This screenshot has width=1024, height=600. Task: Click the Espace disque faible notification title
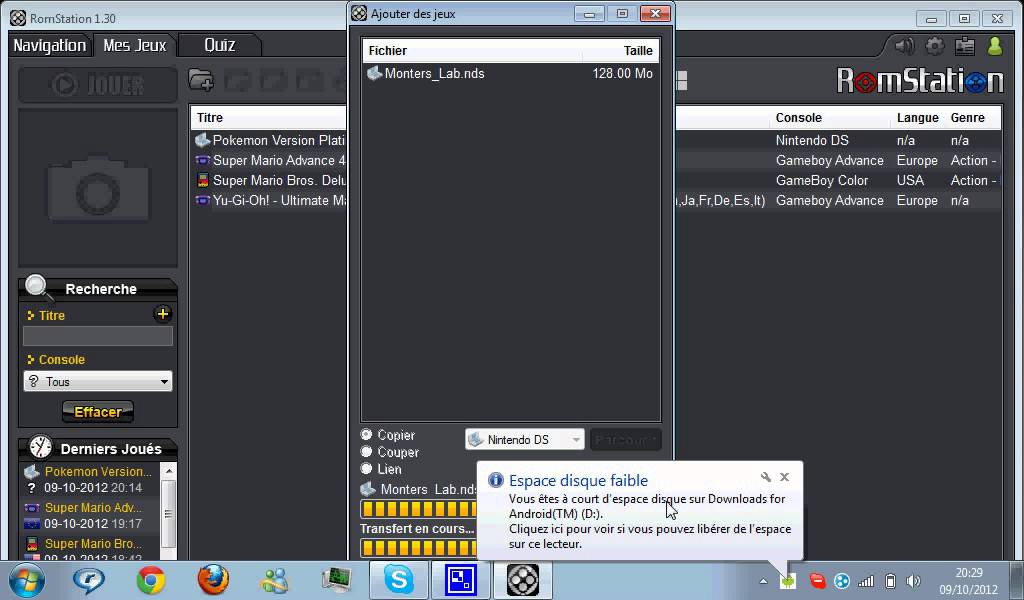click(578, 481)
